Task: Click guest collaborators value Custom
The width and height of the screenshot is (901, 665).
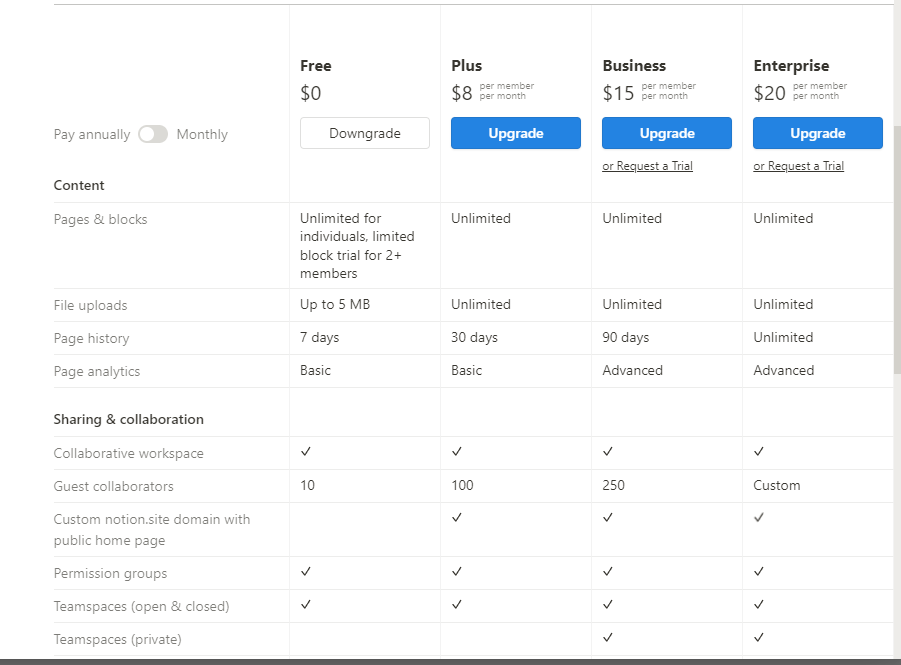Action: [777, 485]
